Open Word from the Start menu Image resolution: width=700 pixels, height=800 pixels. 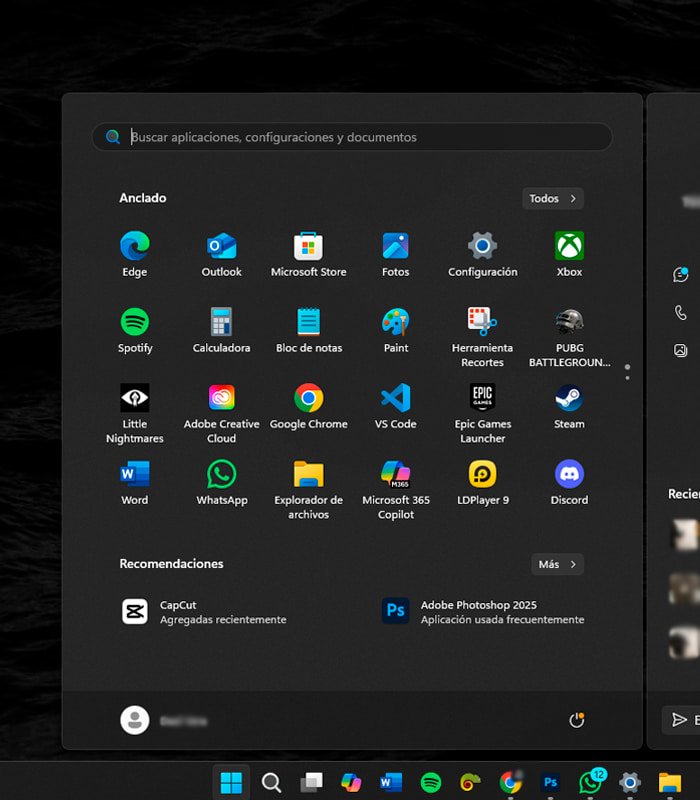pyautogui.click(x=135, y=483)
